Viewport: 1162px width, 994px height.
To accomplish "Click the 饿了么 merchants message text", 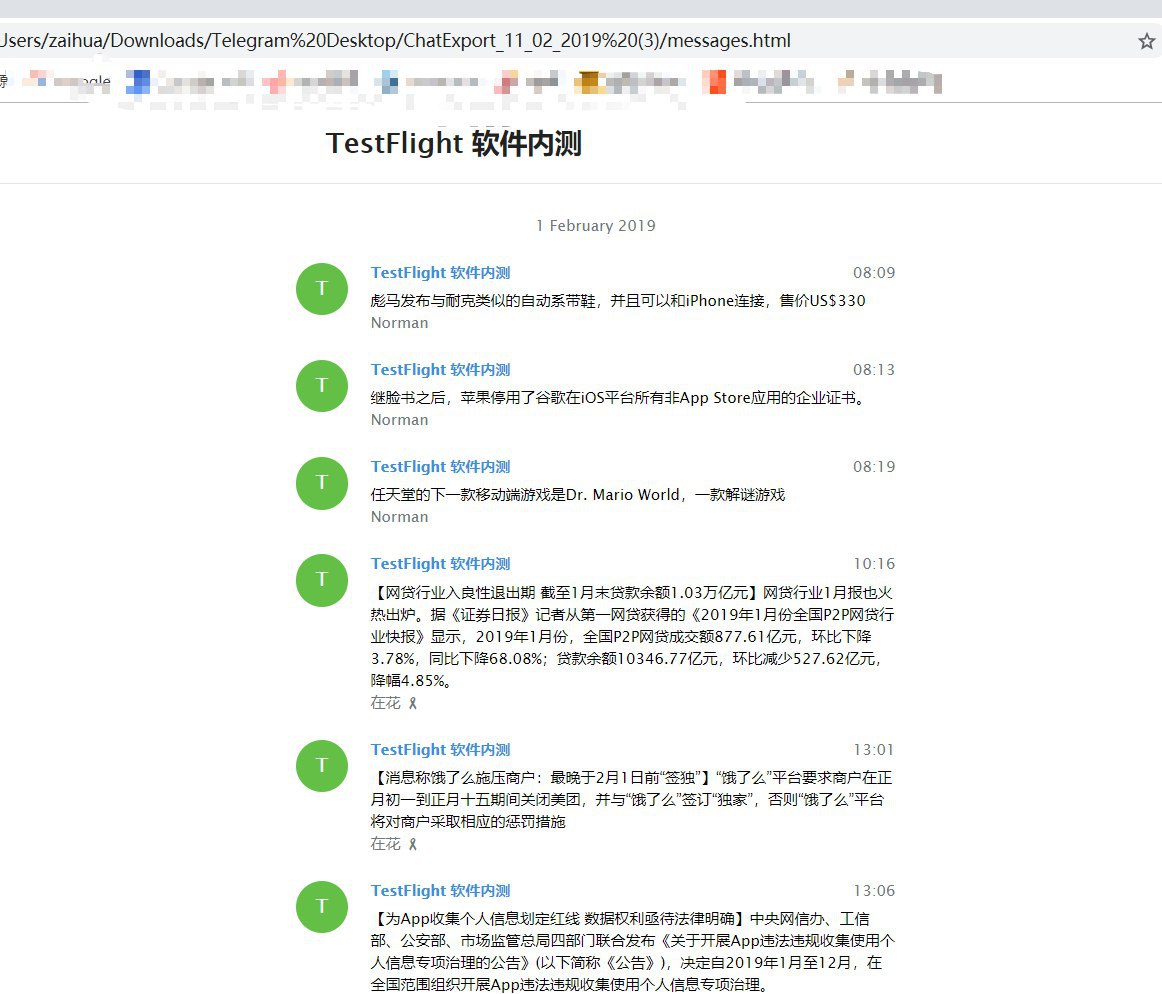I will [x=631, y=800].
